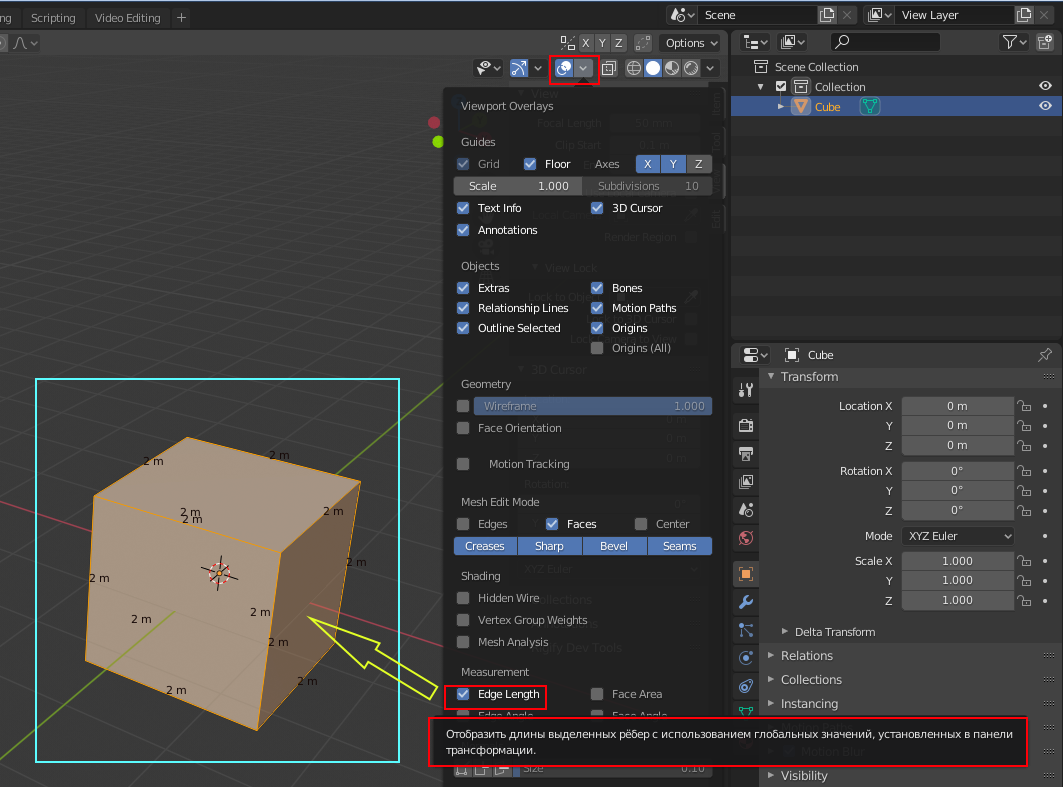Uncheck the 3D Cursor overlay
The height and width of the screenshot is (787, 1063).
pyautogui.click(x=597, y=208)
